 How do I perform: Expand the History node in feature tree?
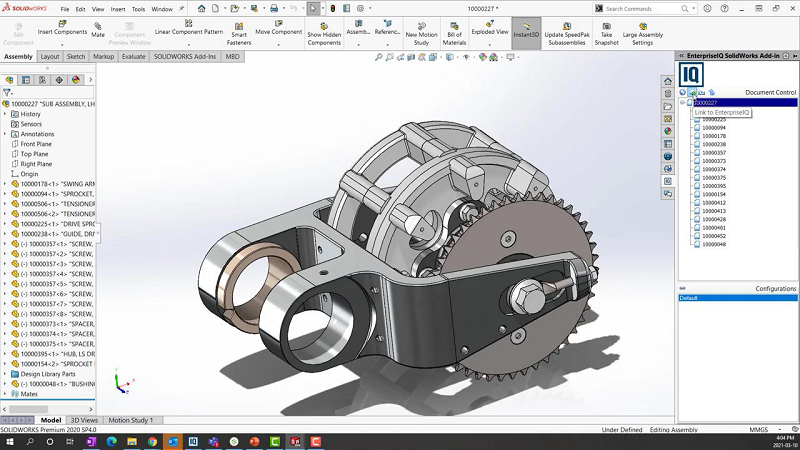5,114
